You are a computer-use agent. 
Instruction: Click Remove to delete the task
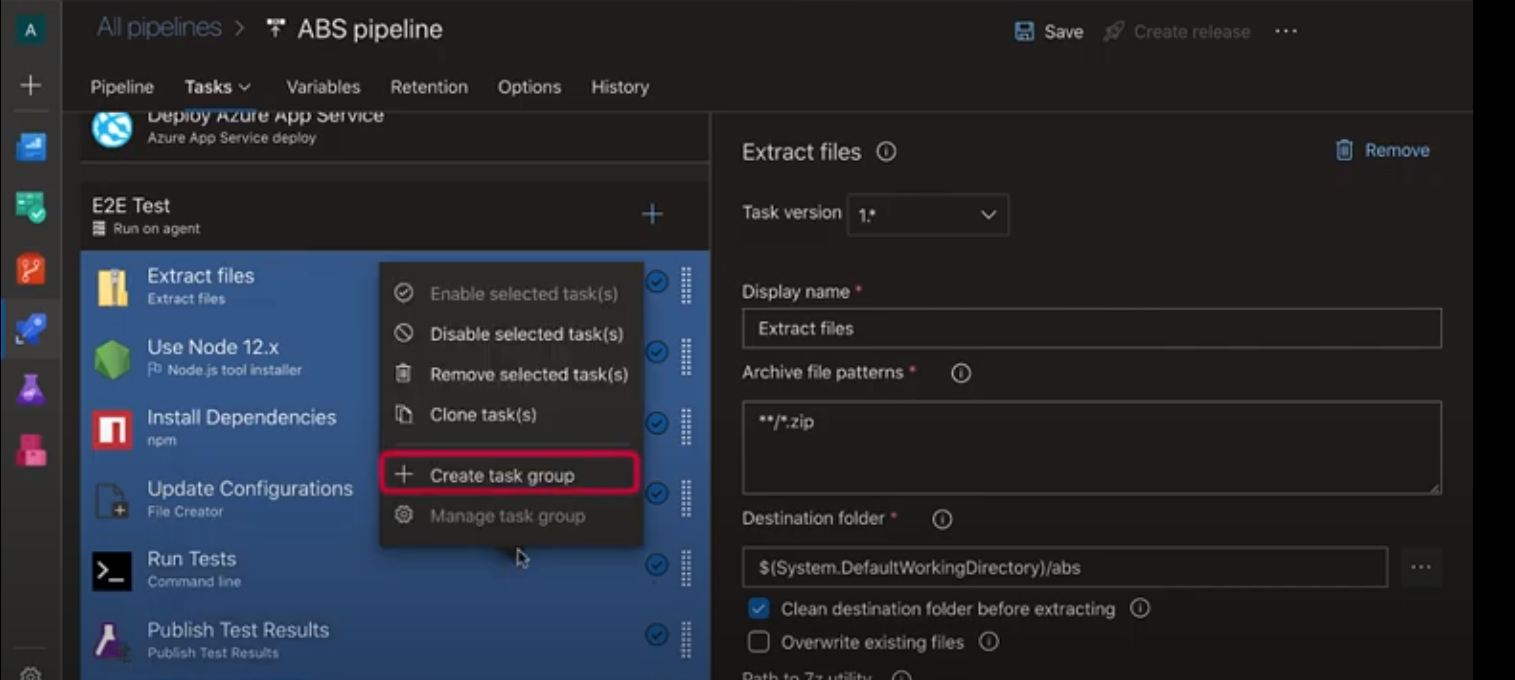click(x=1383, y=151)
